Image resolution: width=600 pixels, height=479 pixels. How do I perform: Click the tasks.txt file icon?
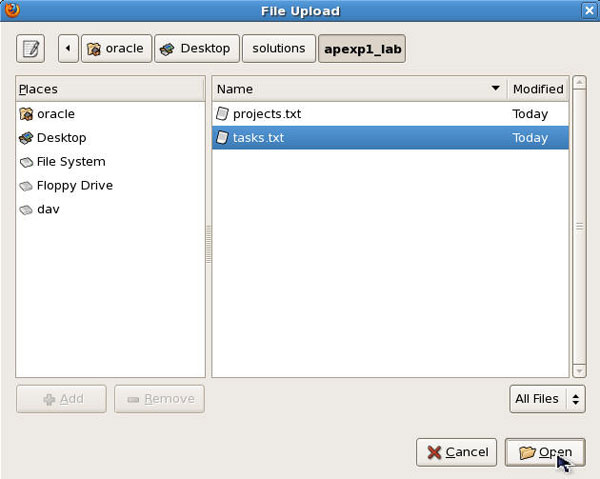point(222,137)
